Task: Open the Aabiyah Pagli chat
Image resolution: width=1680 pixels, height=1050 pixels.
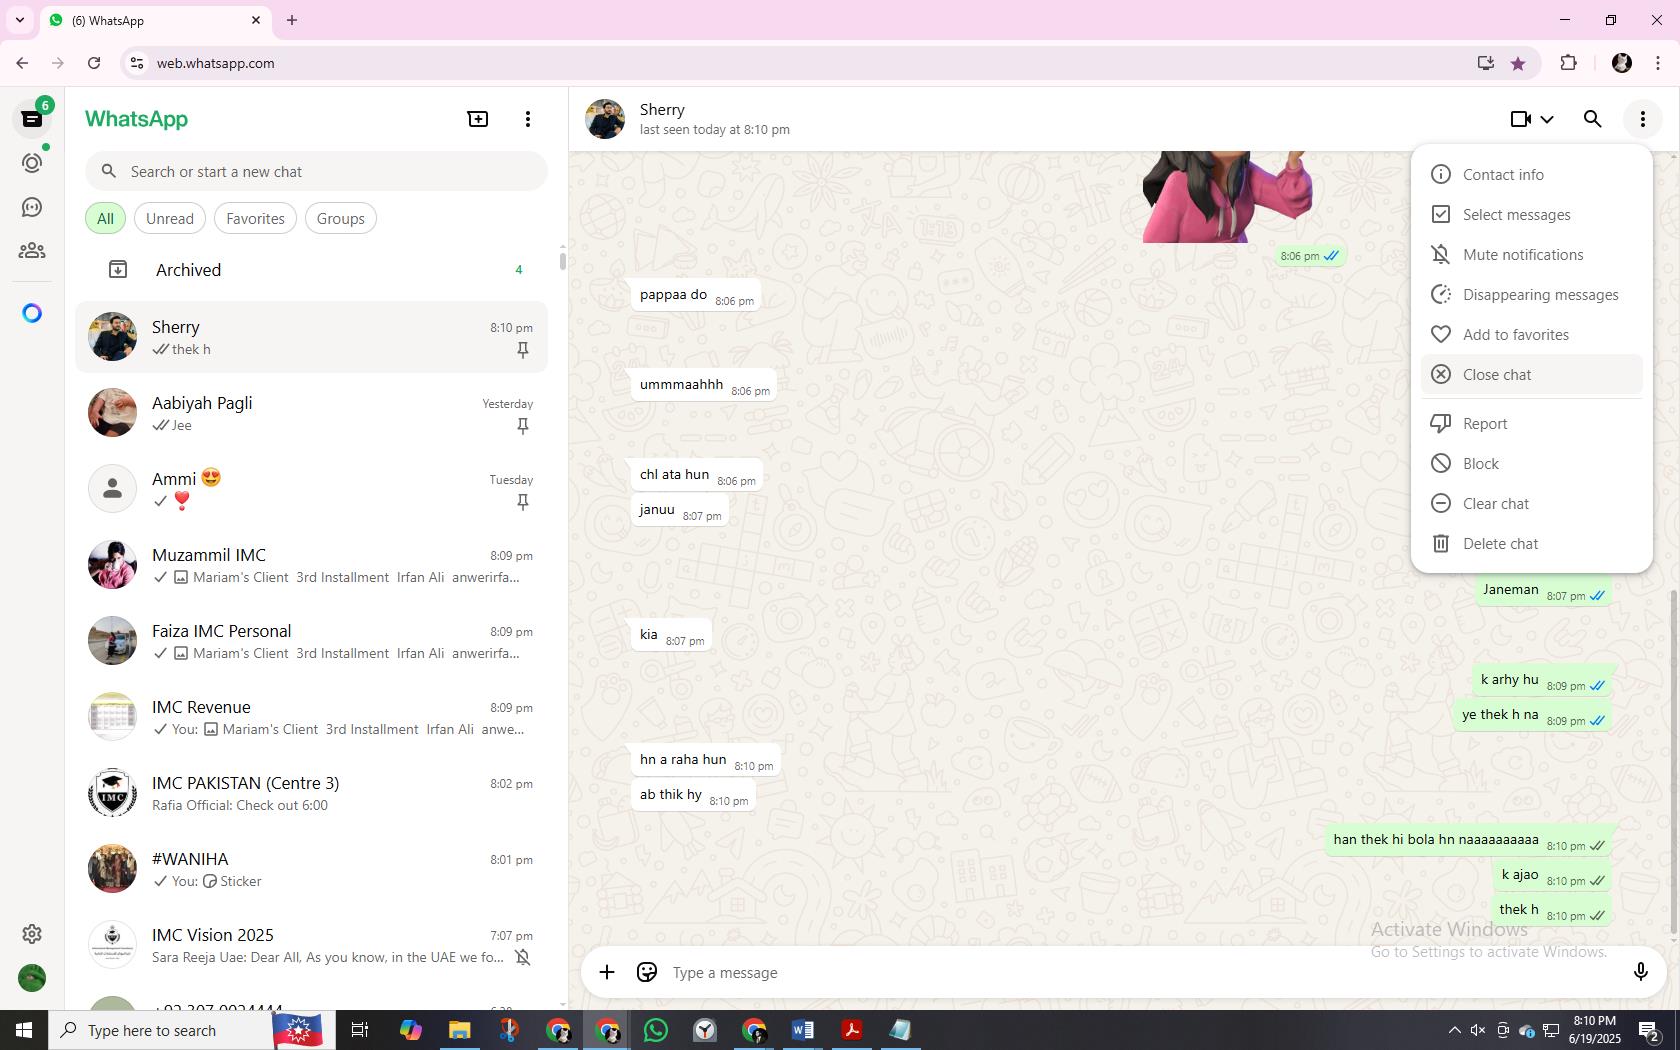Action: pos(311,413)
